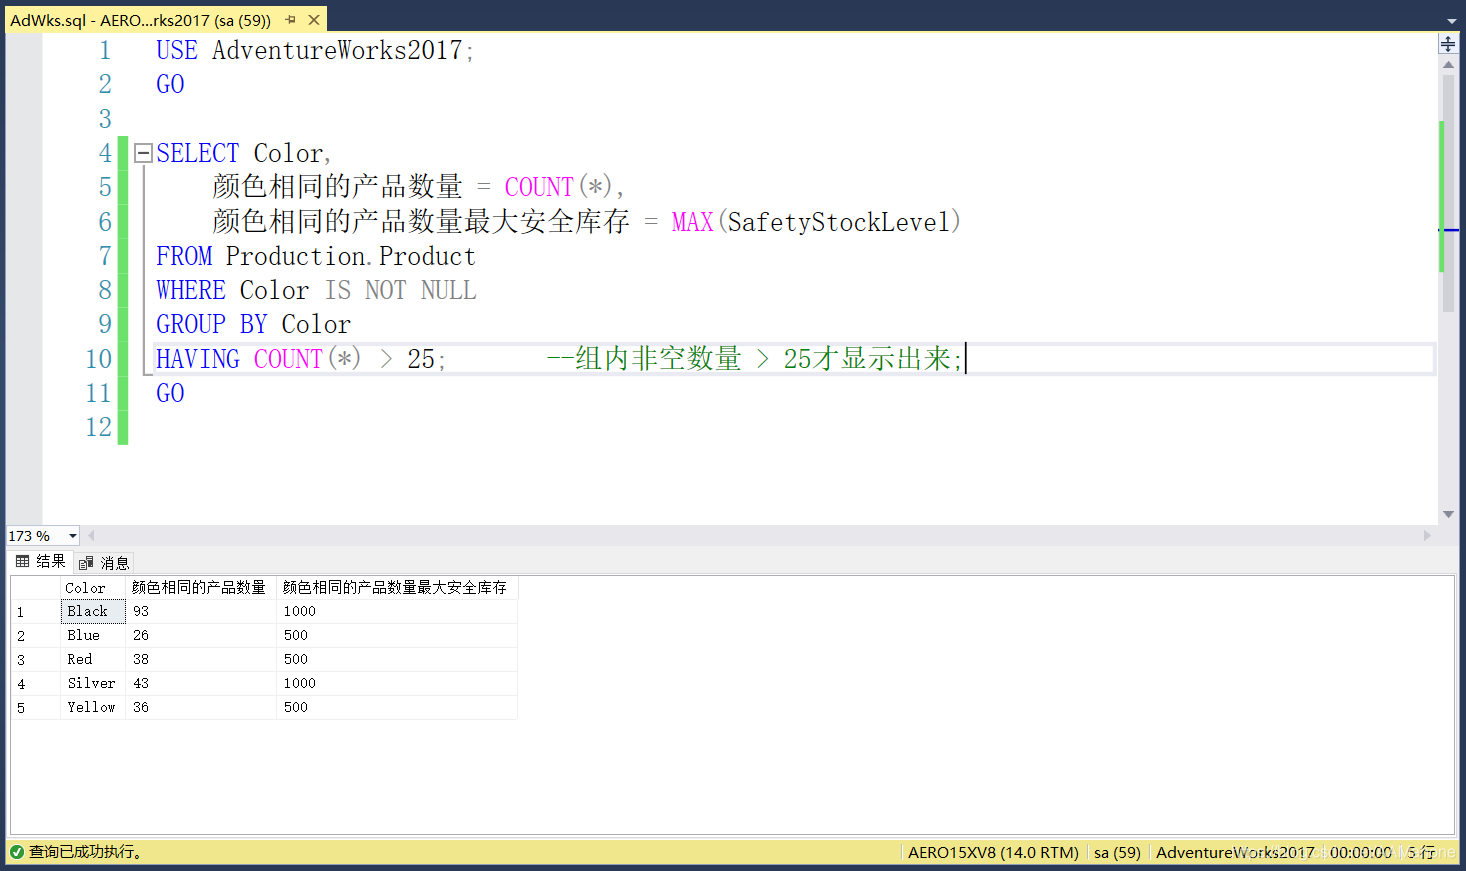
Task: Select the count cell 36
Action: (201, 707)
